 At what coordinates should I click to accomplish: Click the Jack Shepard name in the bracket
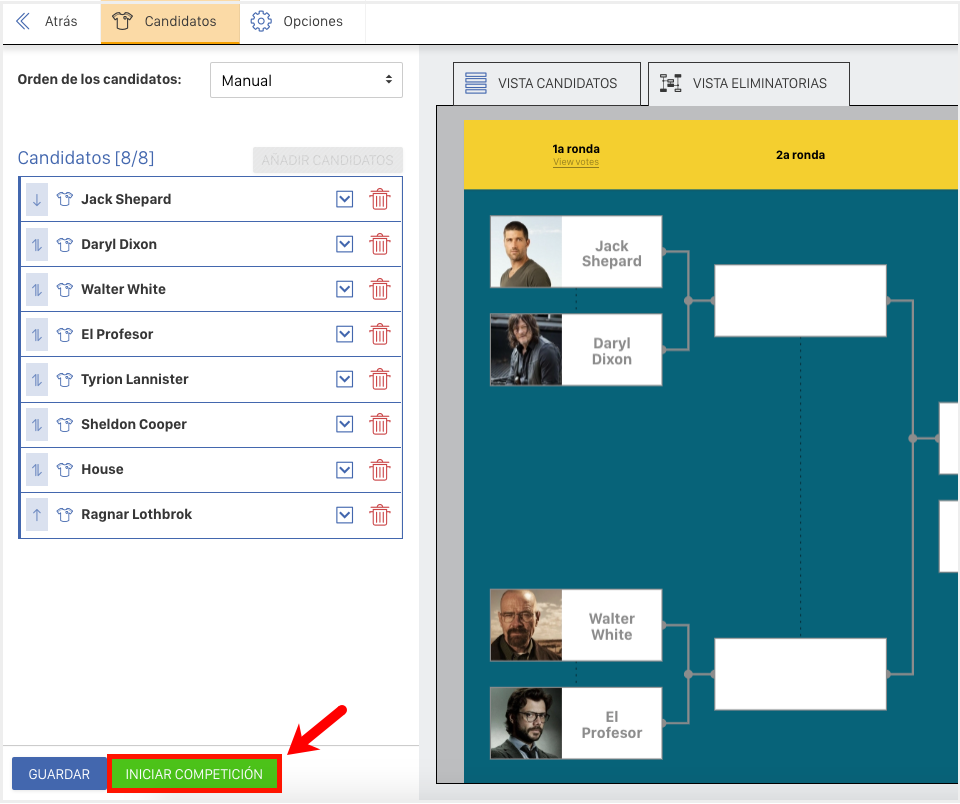(612, 254)
